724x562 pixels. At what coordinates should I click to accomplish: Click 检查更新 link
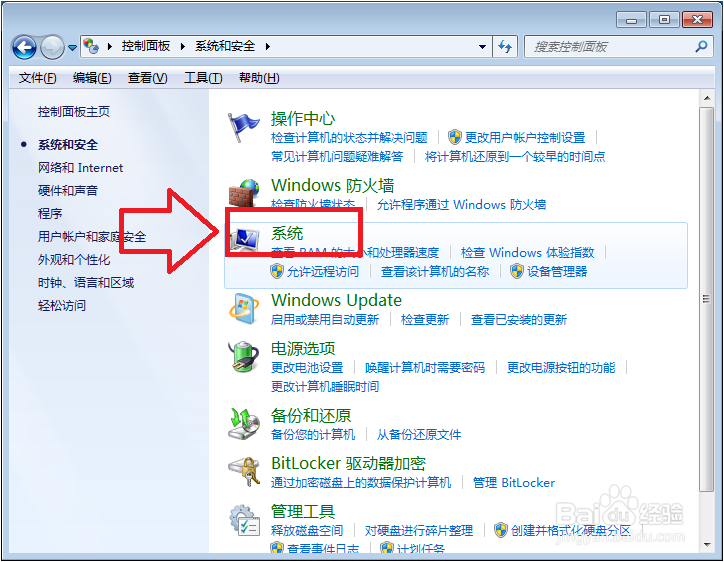(425, 320)
